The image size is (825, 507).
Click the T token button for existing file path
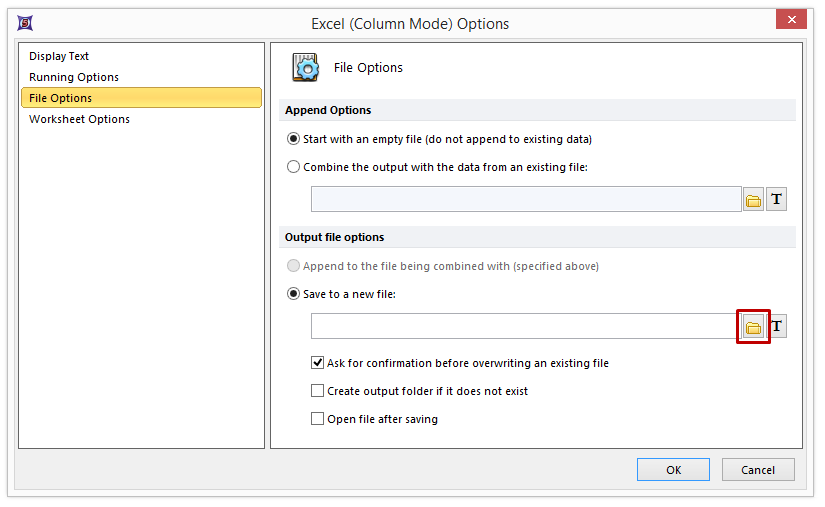click(777, 200)
